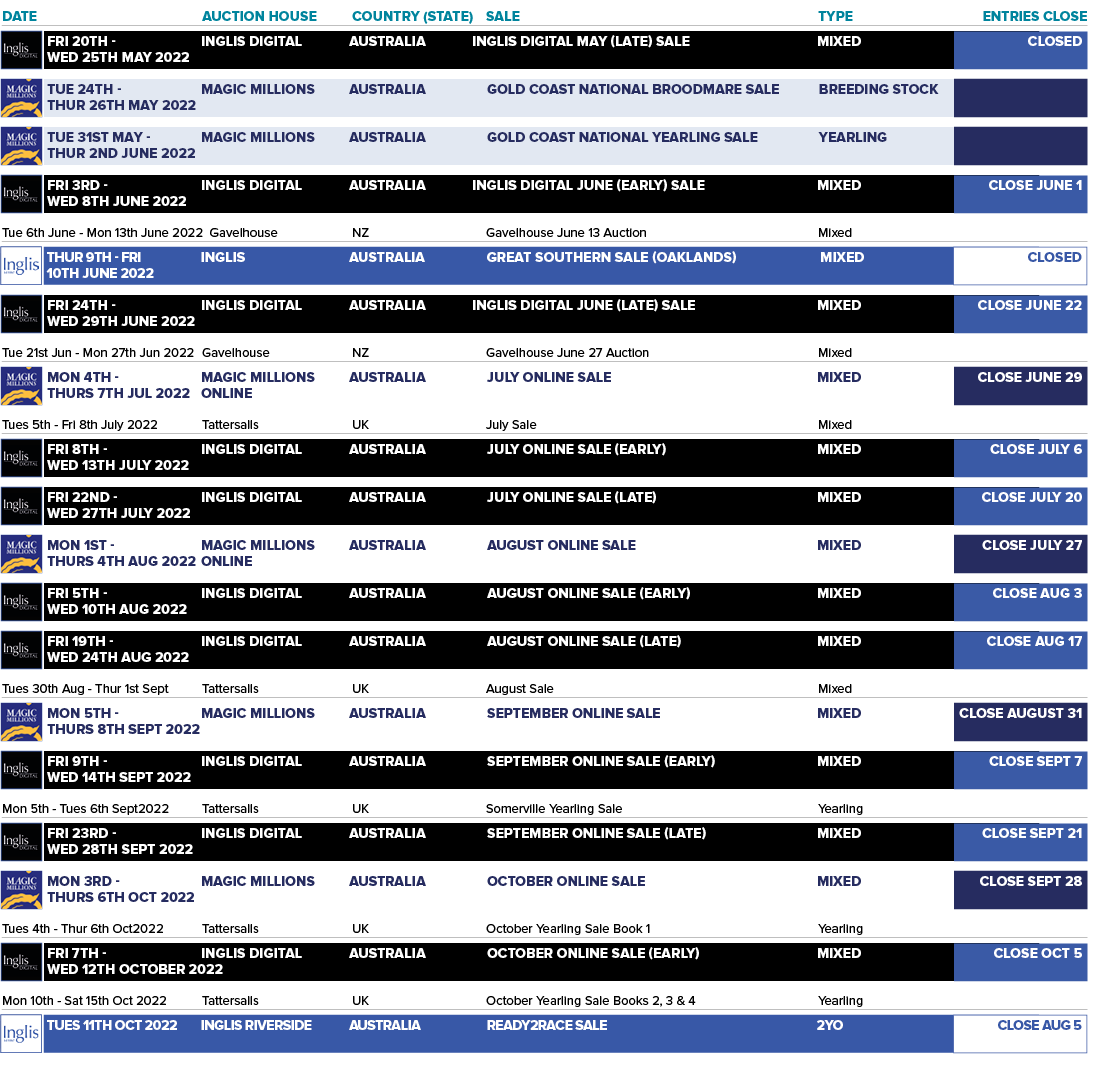Select date 'Tues 30th Aug - Thur 1st Sept'
1099x1072 pixels.
pos(86,688)
